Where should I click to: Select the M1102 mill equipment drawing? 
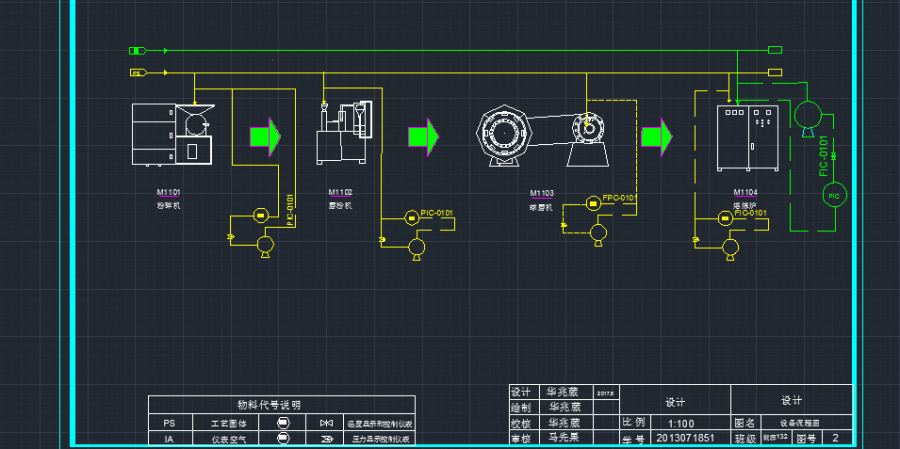coord(344,133)
